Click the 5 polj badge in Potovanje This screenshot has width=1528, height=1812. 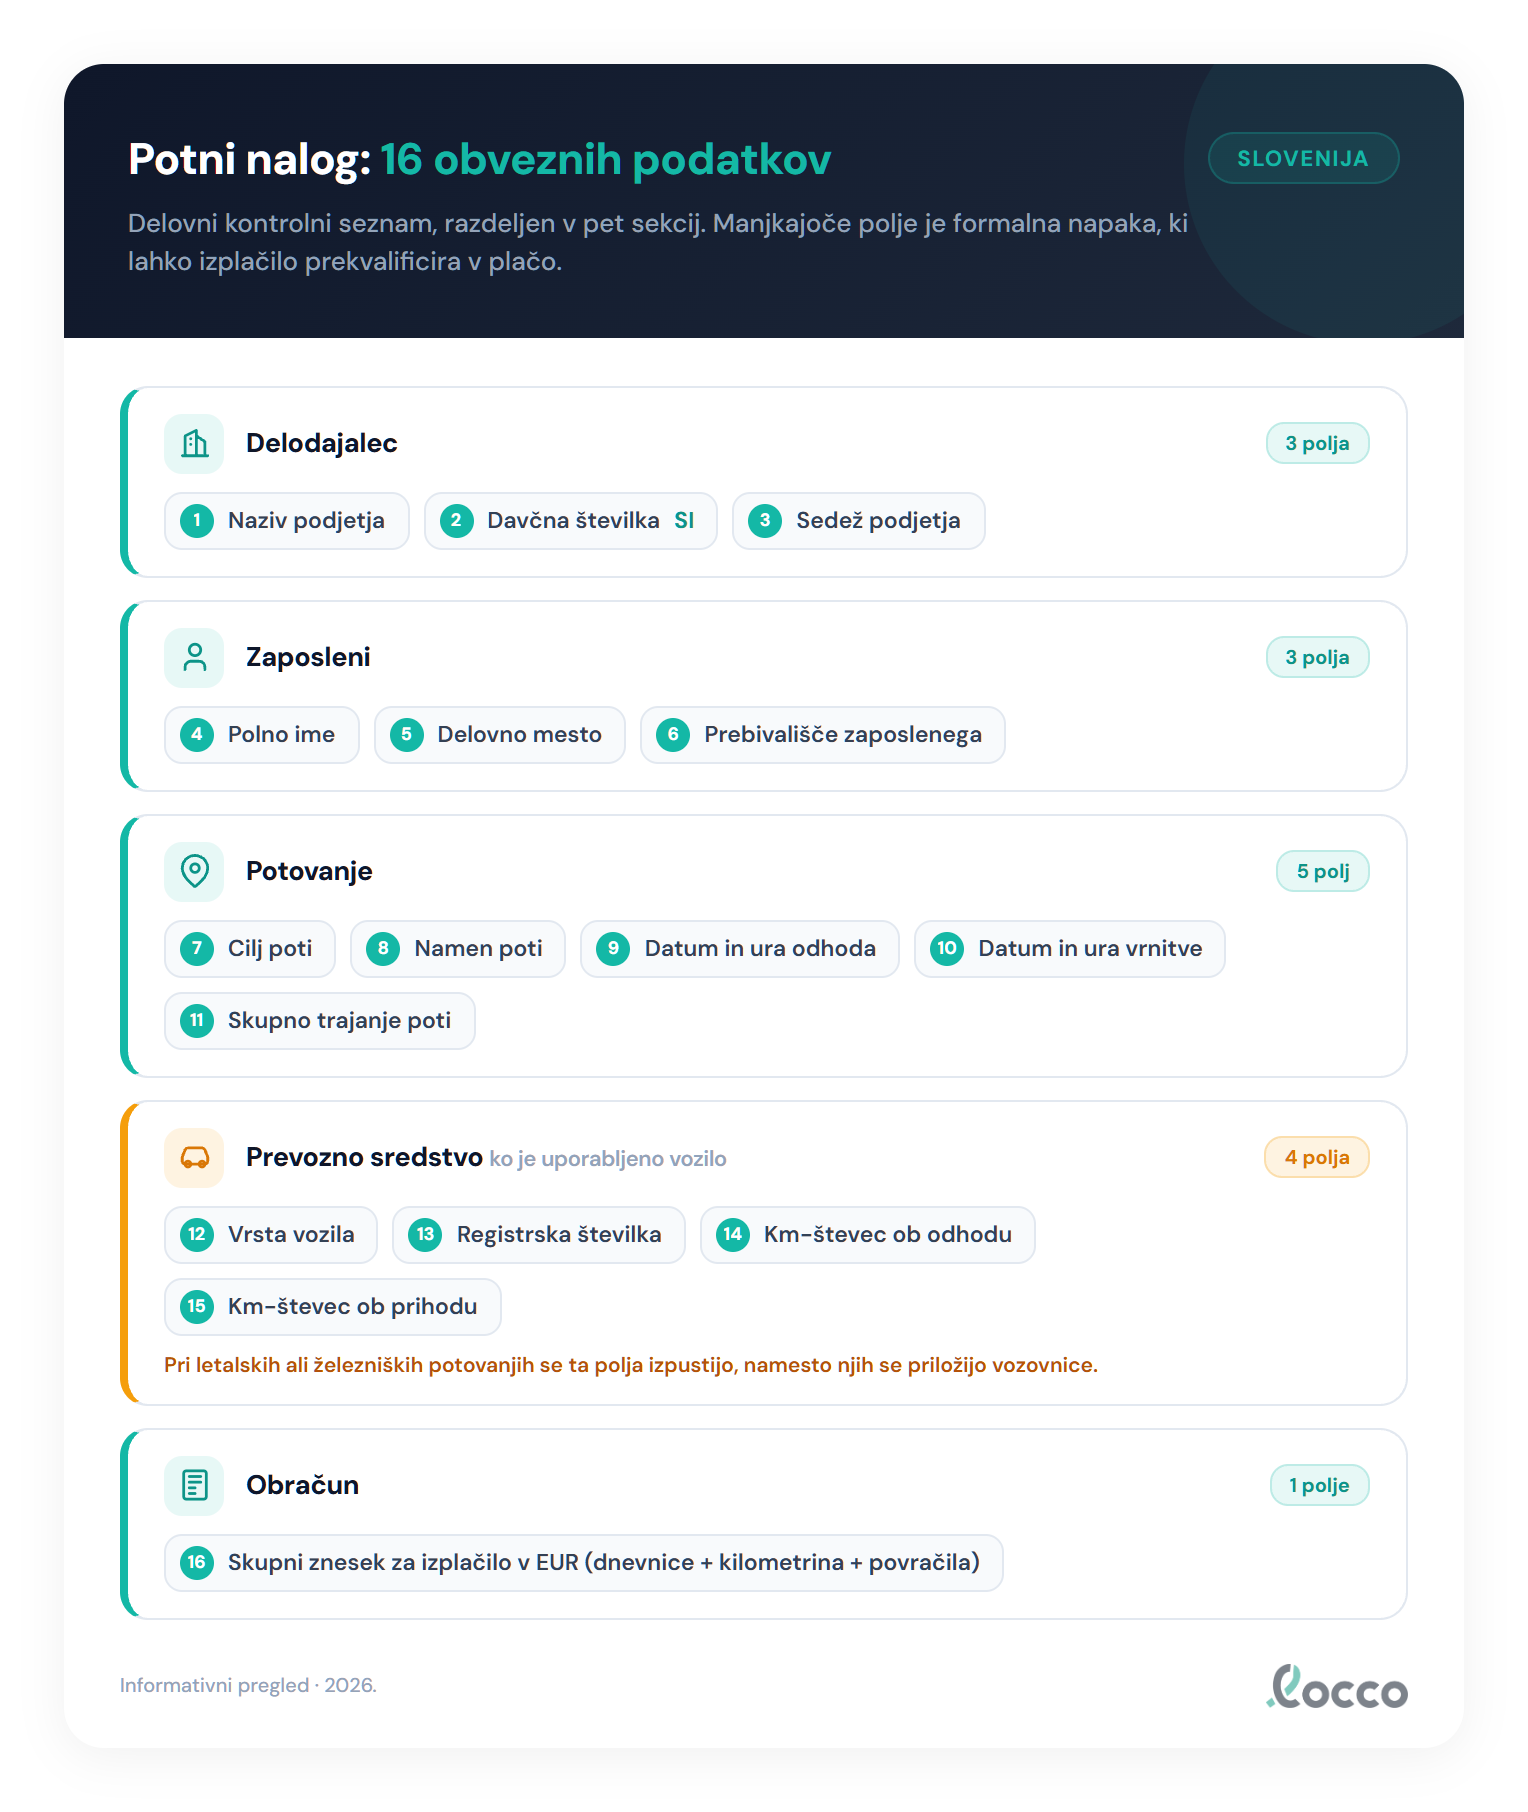(x=1323, y=871)
